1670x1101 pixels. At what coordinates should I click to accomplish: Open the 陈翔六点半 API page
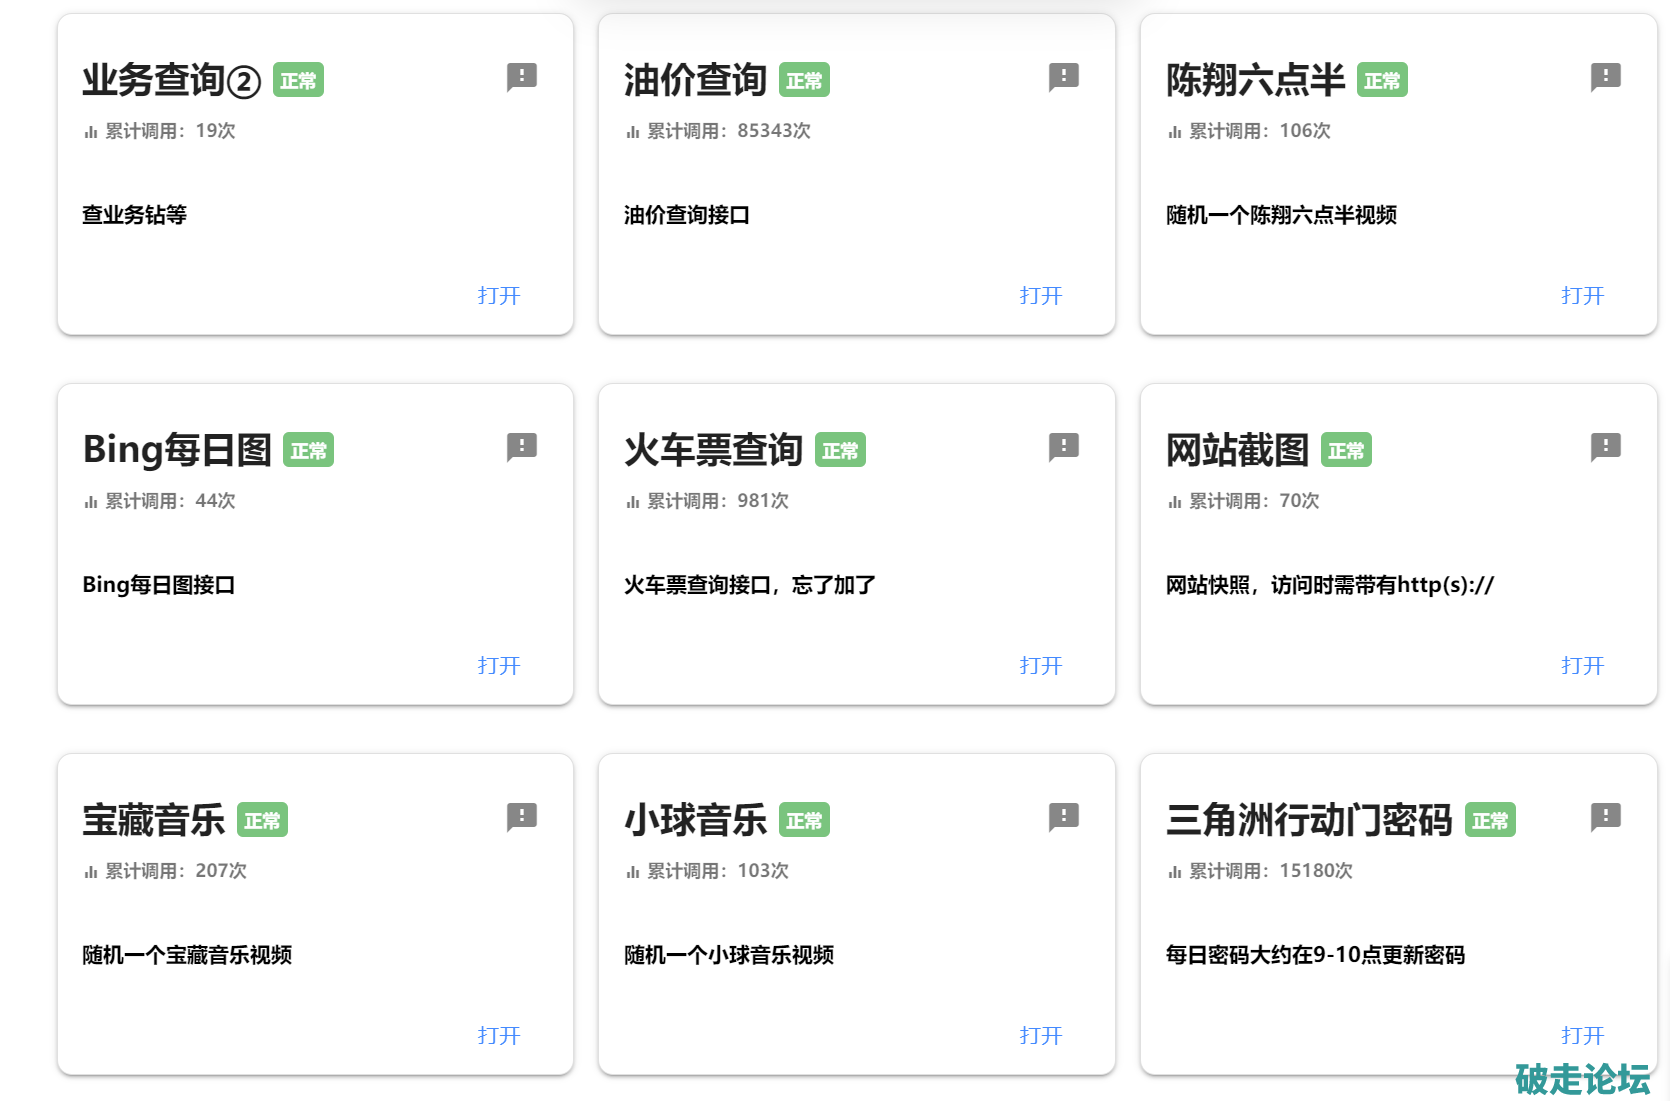point(1582,296)
